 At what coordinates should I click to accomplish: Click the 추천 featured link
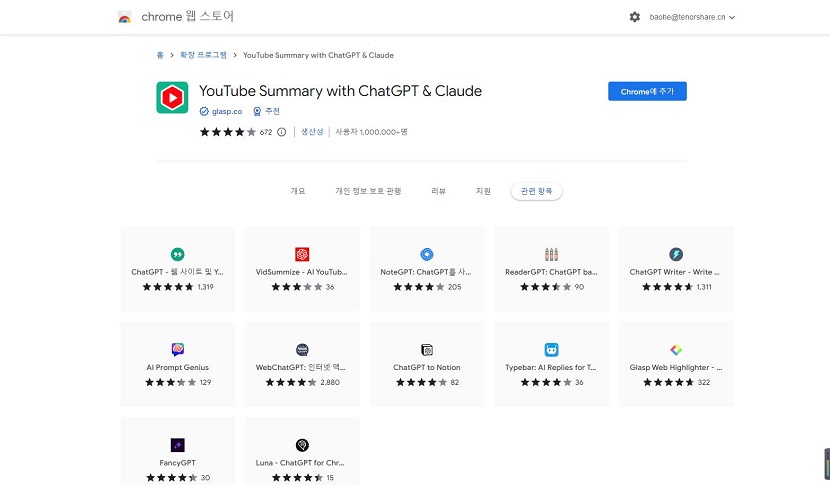[x=272, y=111]
